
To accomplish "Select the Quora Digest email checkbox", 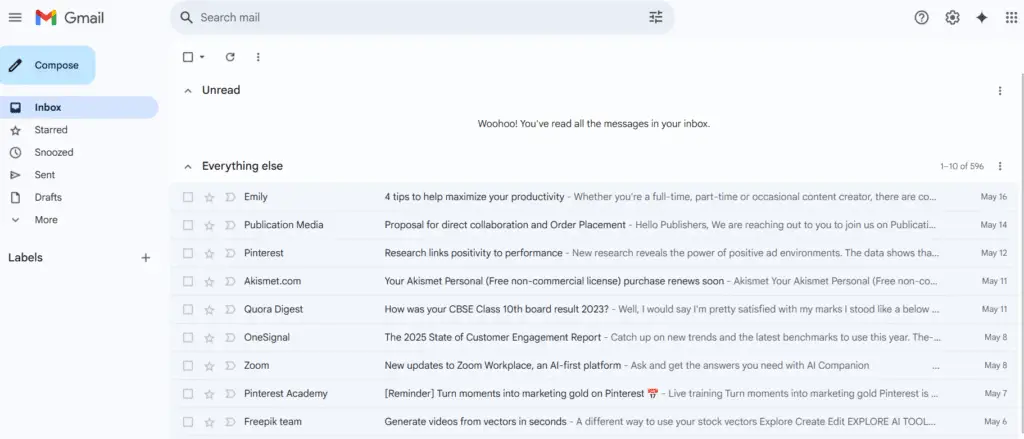I will [x=188, y=309].
